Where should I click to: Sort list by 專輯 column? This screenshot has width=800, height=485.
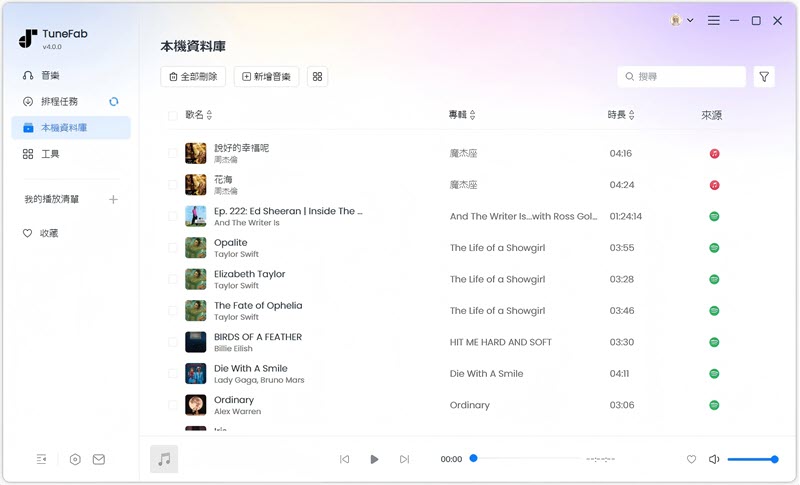tap(462, 115)
